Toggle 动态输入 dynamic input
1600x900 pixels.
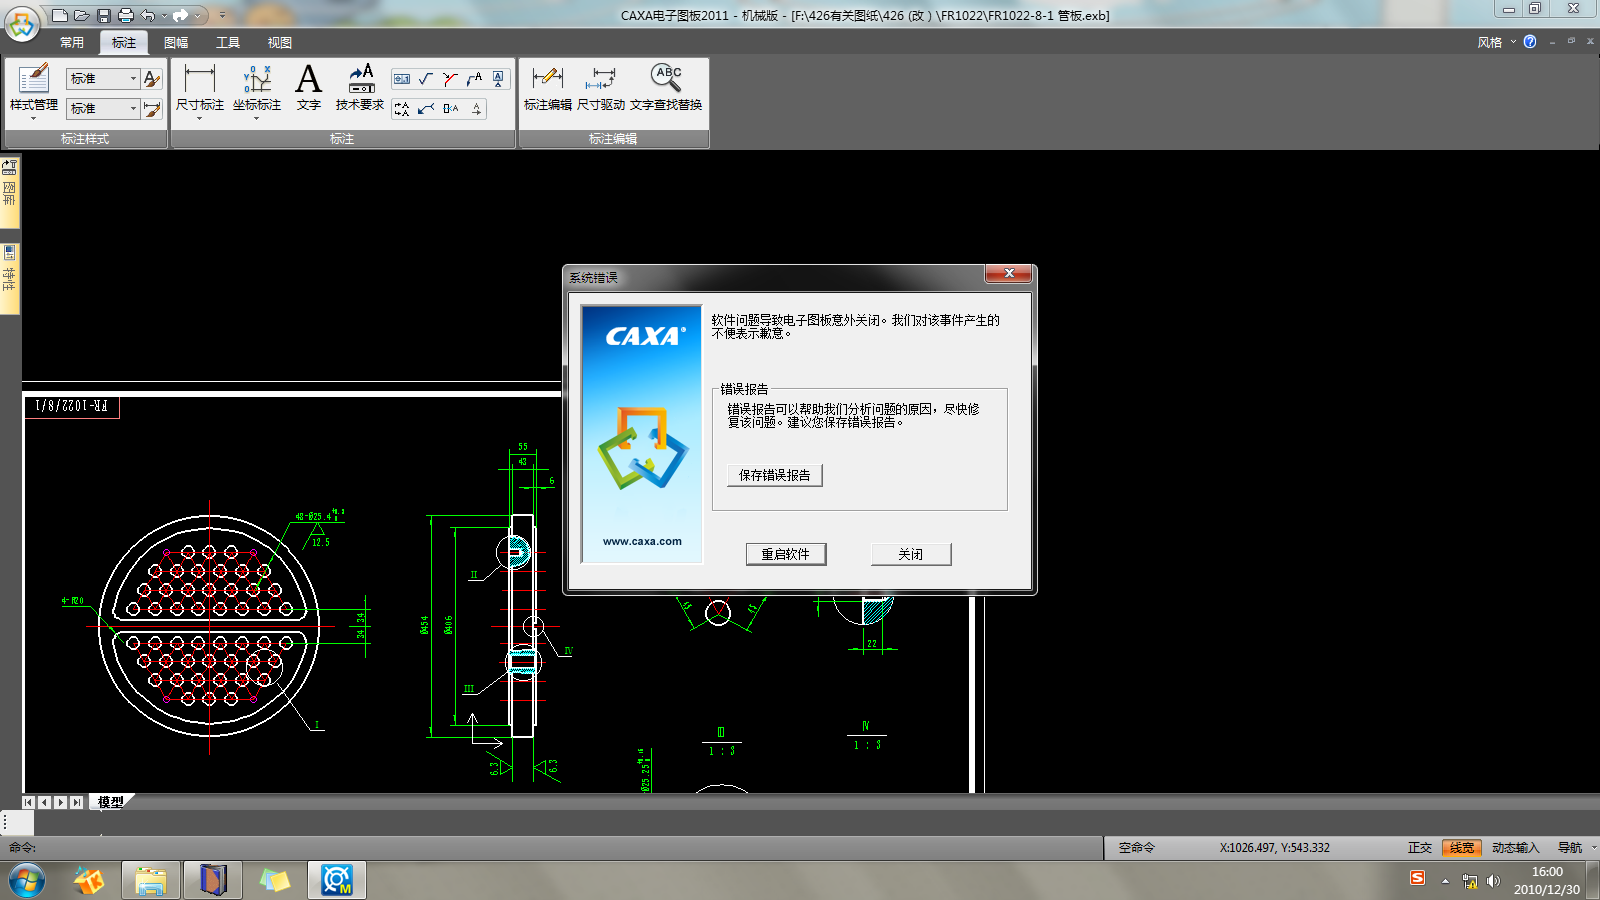[1516, 848]
